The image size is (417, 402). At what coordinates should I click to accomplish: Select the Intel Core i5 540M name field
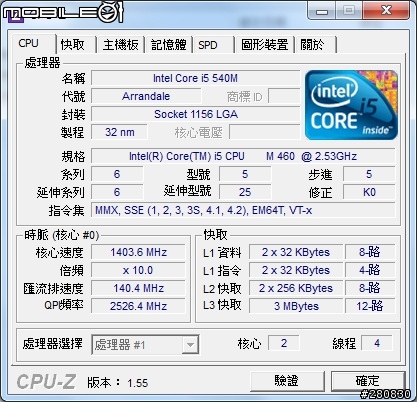click(195, 78)
